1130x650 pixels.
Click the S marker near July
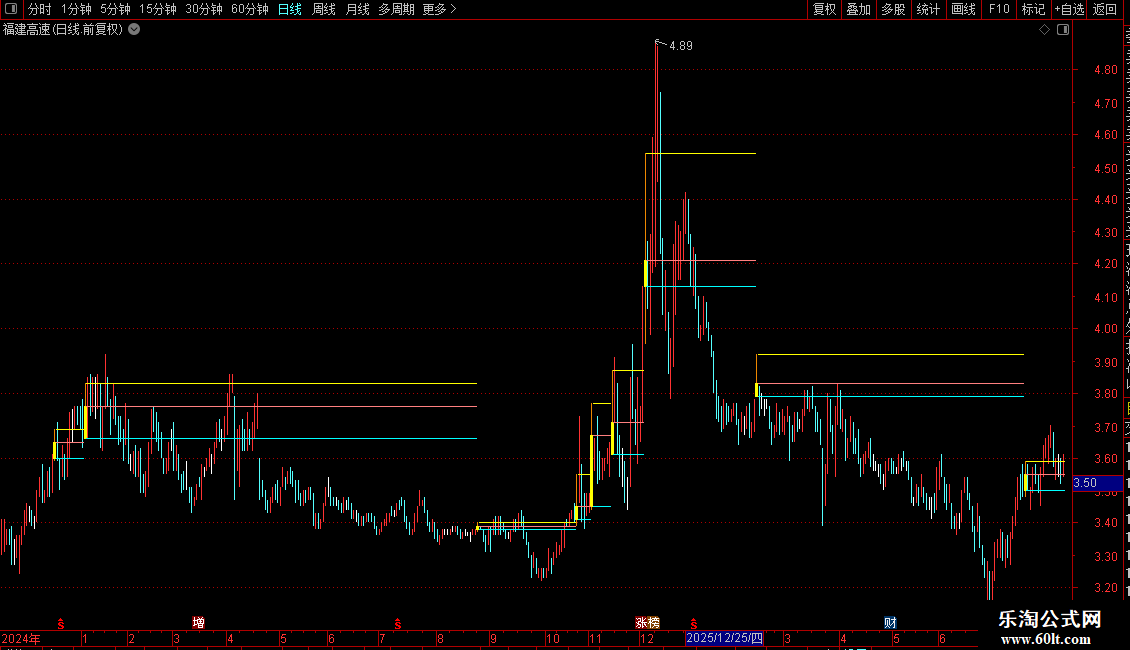point(397,623)
